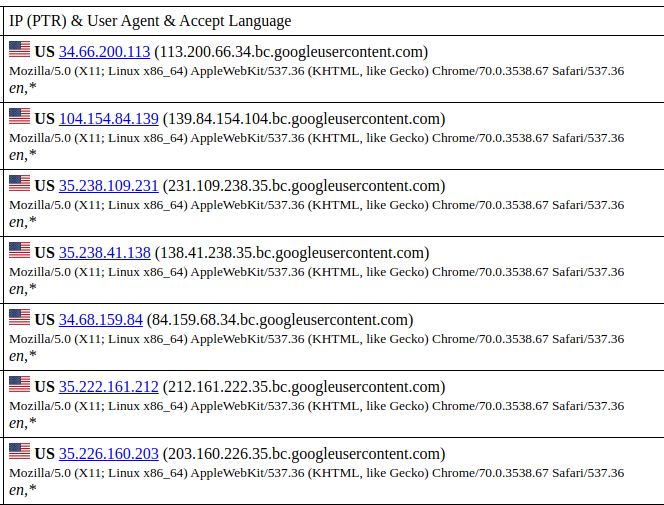Click the 'US' country code beside 104.154.84.139
The height and width of the screenshot is (505, 664).
click(x=44, y=119)
